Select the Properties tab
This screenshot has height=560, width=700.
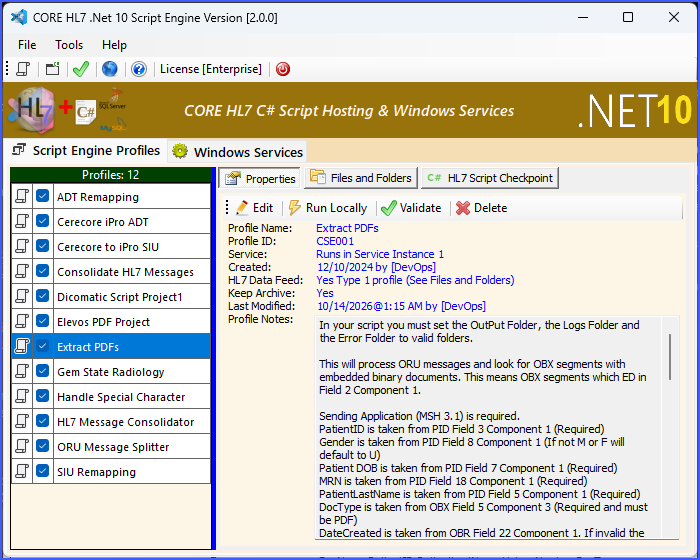pyautogui.click(x=260, y=179)
